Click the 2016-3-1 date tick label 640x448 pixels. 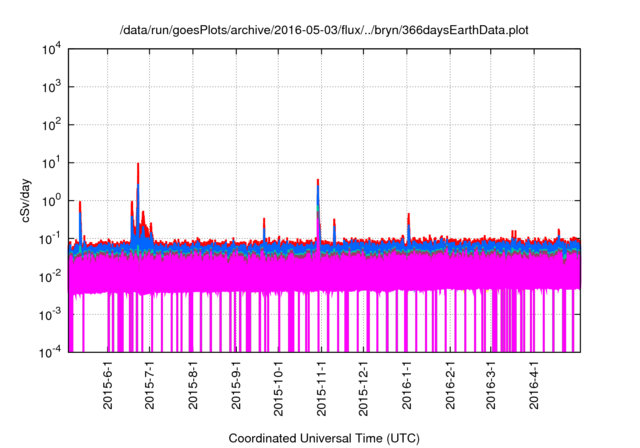(x=491, y=385)
